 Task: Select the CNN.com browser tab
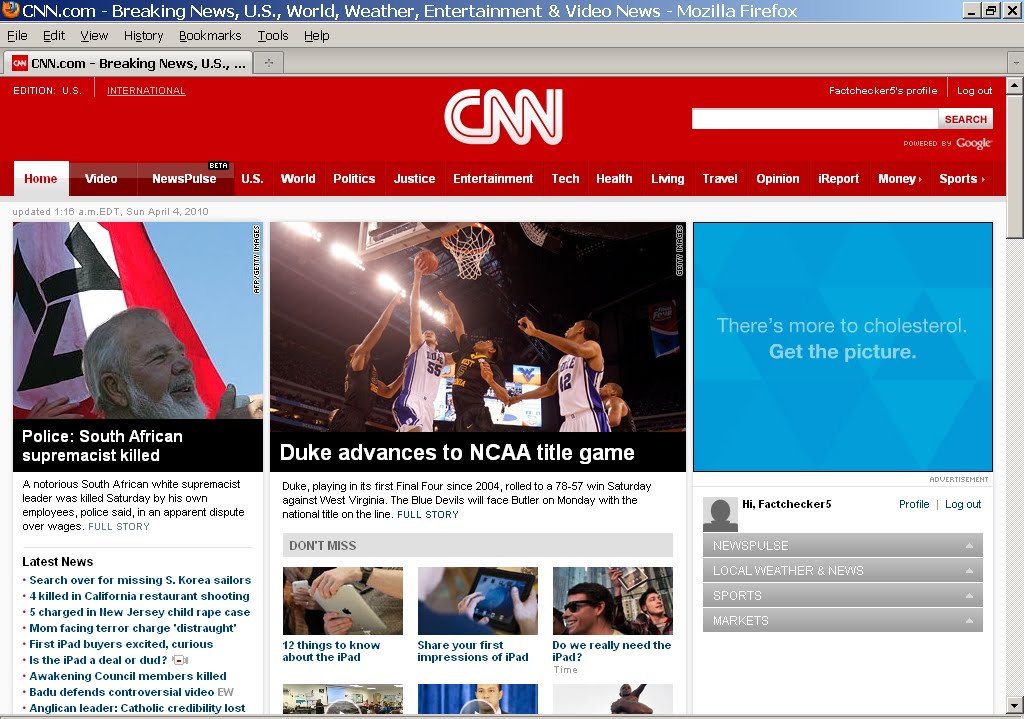tap(128, 63)
